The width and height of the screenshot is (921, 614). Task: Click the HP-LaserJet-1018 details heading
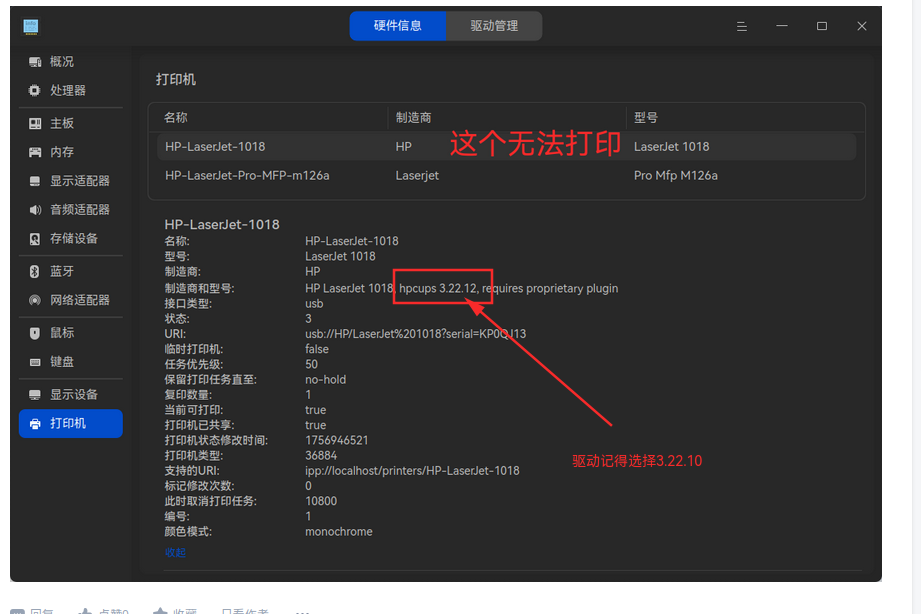(222, 224)
